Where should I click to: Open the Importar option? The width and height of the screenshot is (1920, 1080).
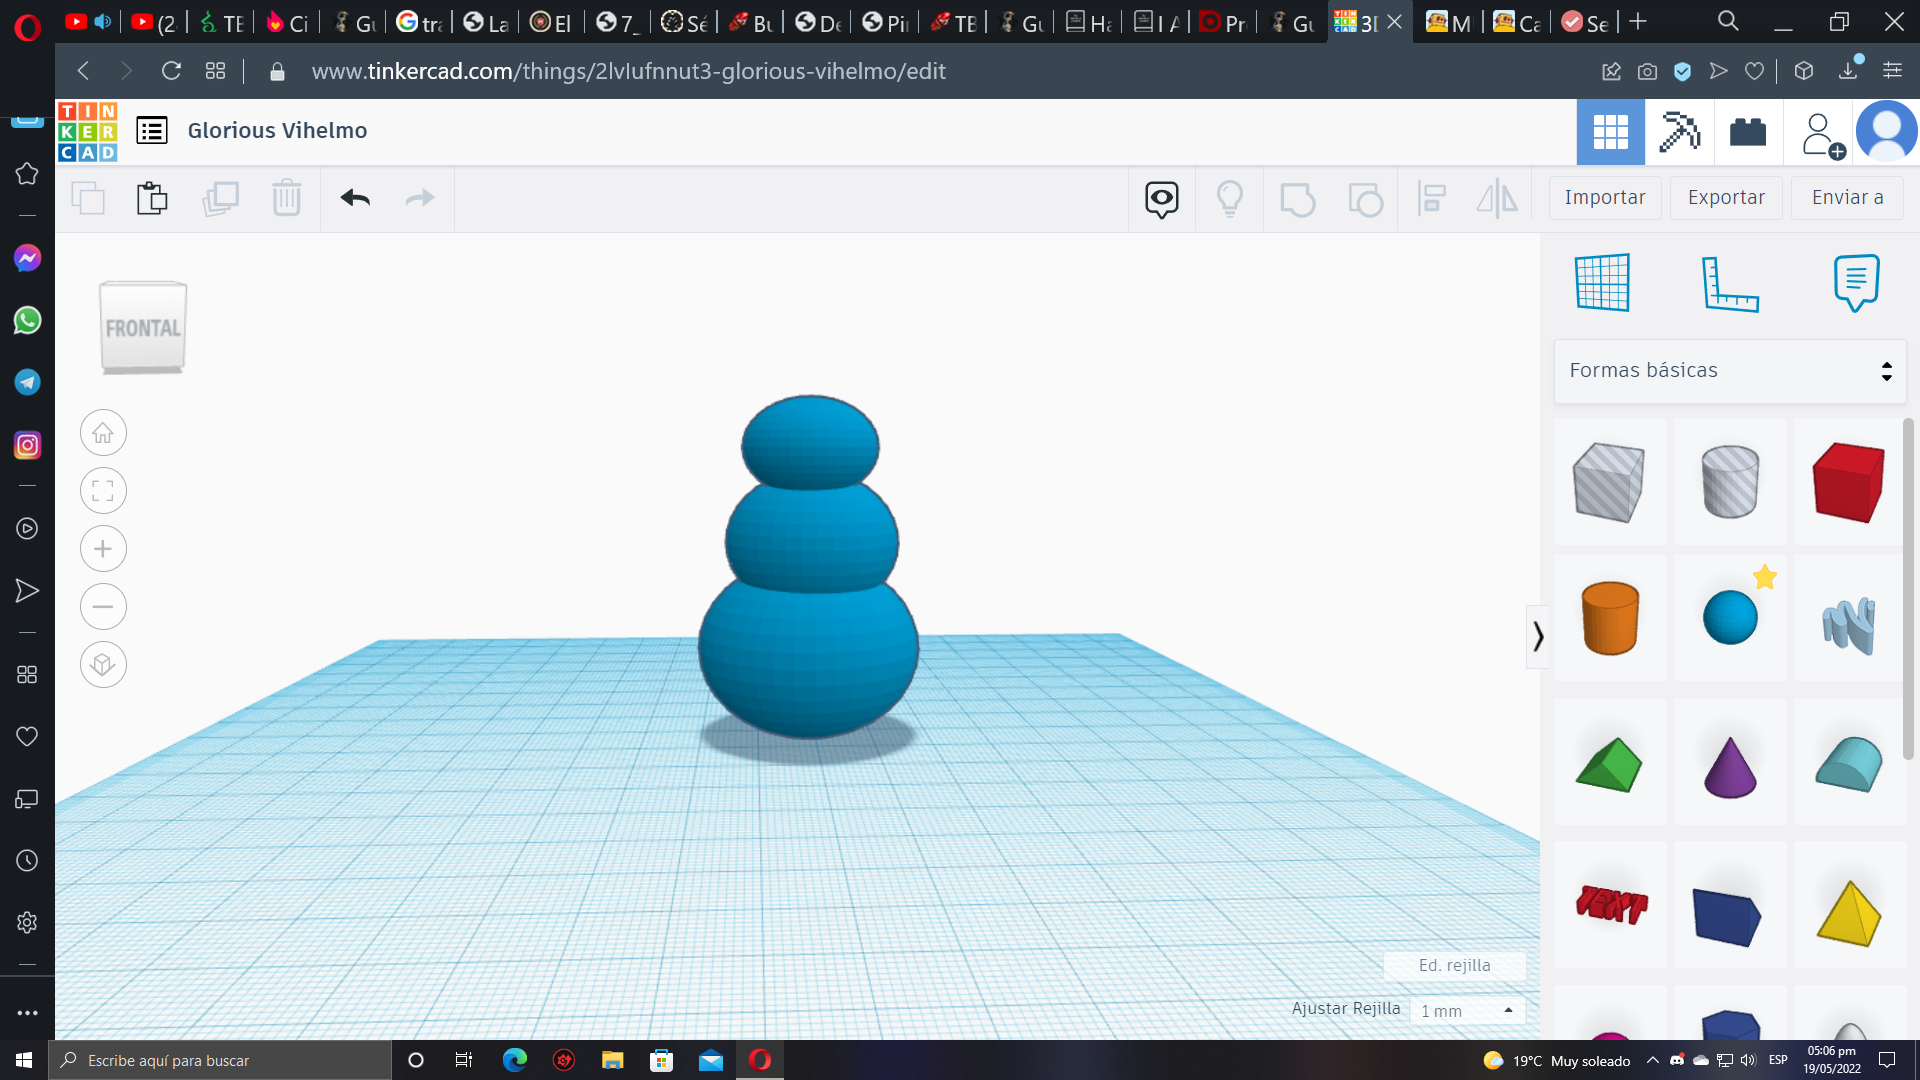click(1604, 198)
